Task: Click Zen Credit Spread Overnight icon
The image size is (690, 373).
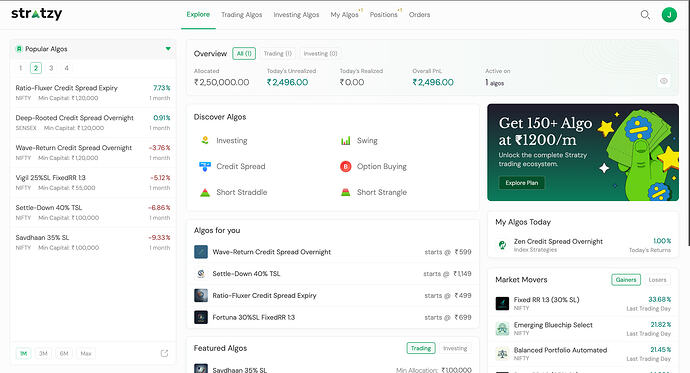Action: 502,245
